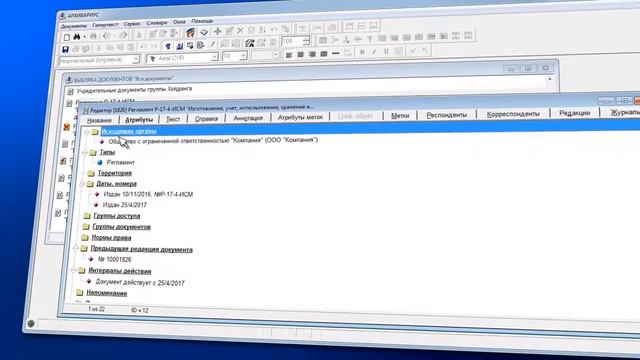Align text left in formatting toolbar
Image resolution: width=640 pixels, height=360 pixels.
(289, 55)
